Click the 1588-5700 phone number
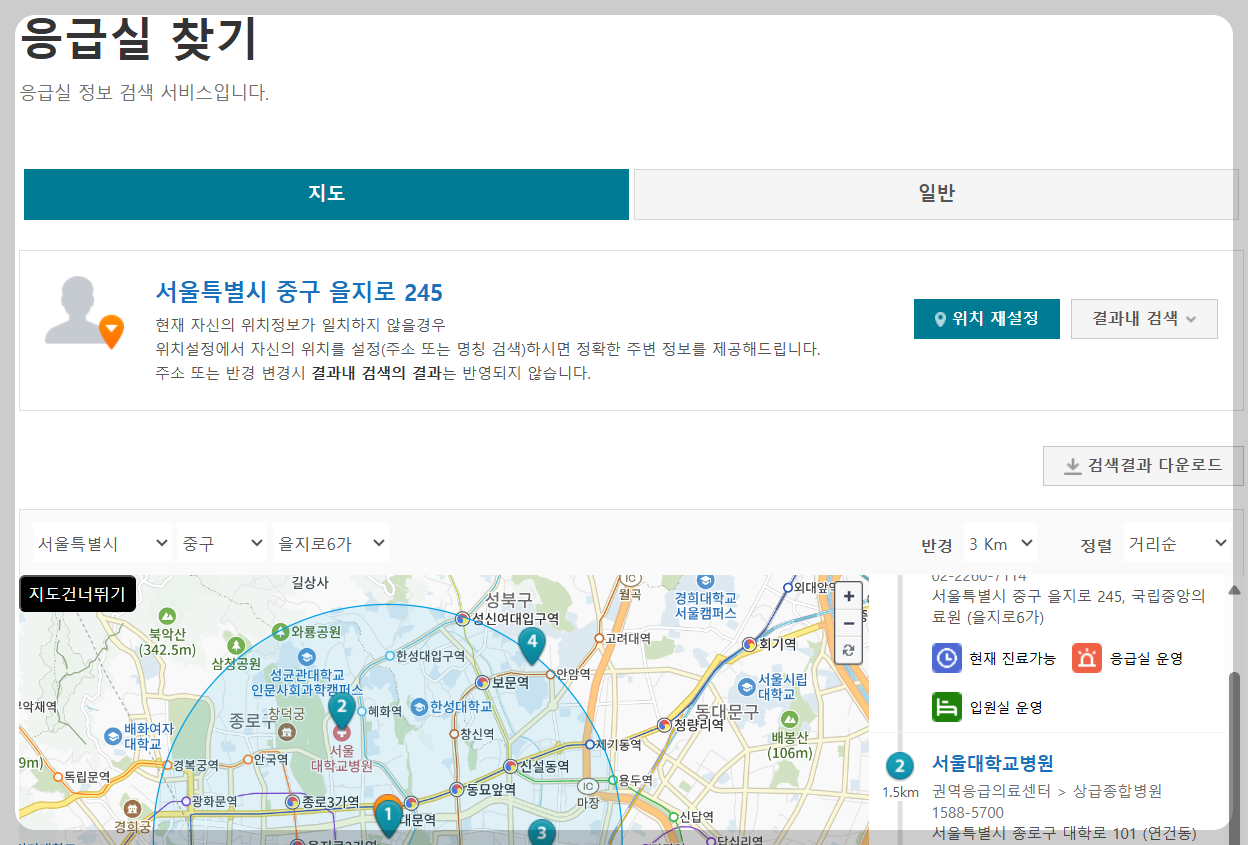 (x=968, y=813)
